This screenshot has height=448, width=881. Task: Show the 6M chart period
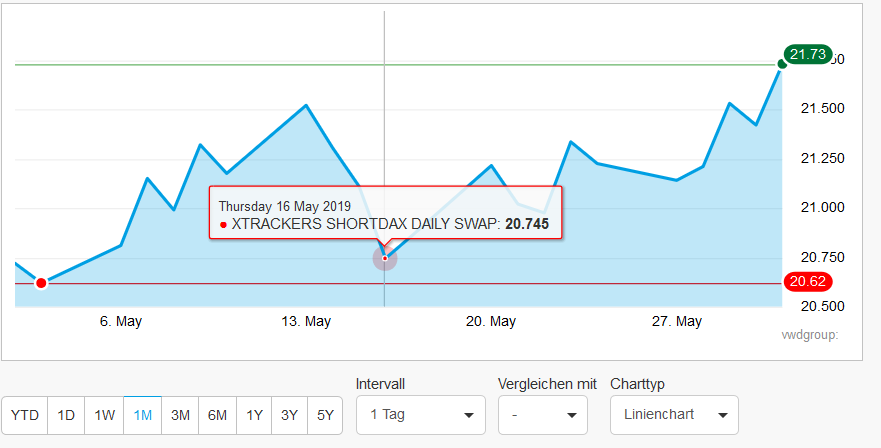(217, 415)
